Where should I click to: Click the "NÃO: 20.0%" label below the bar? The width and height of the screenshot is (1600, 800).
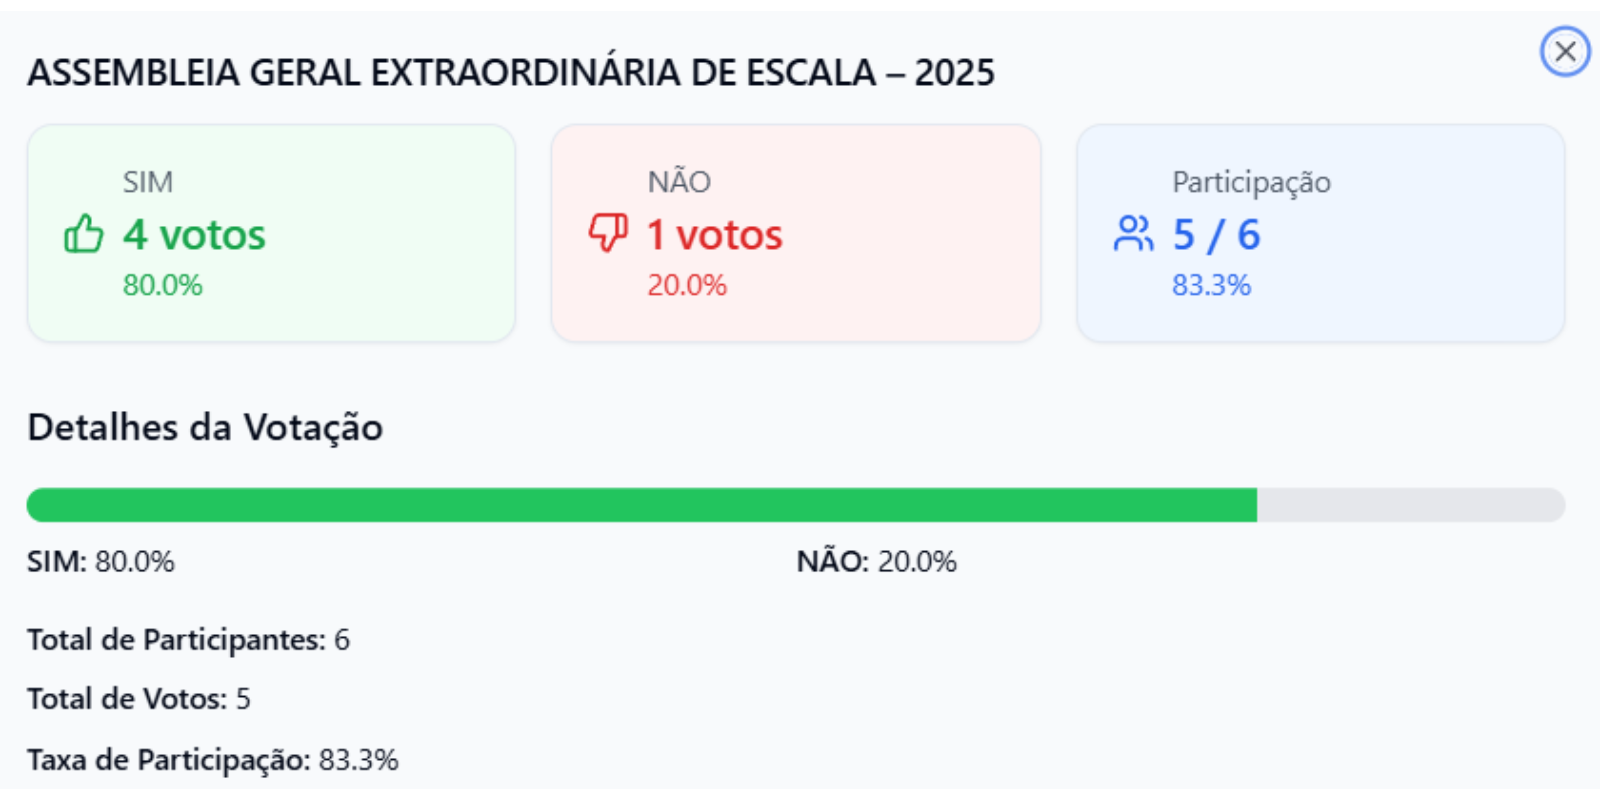click(876, 561)
